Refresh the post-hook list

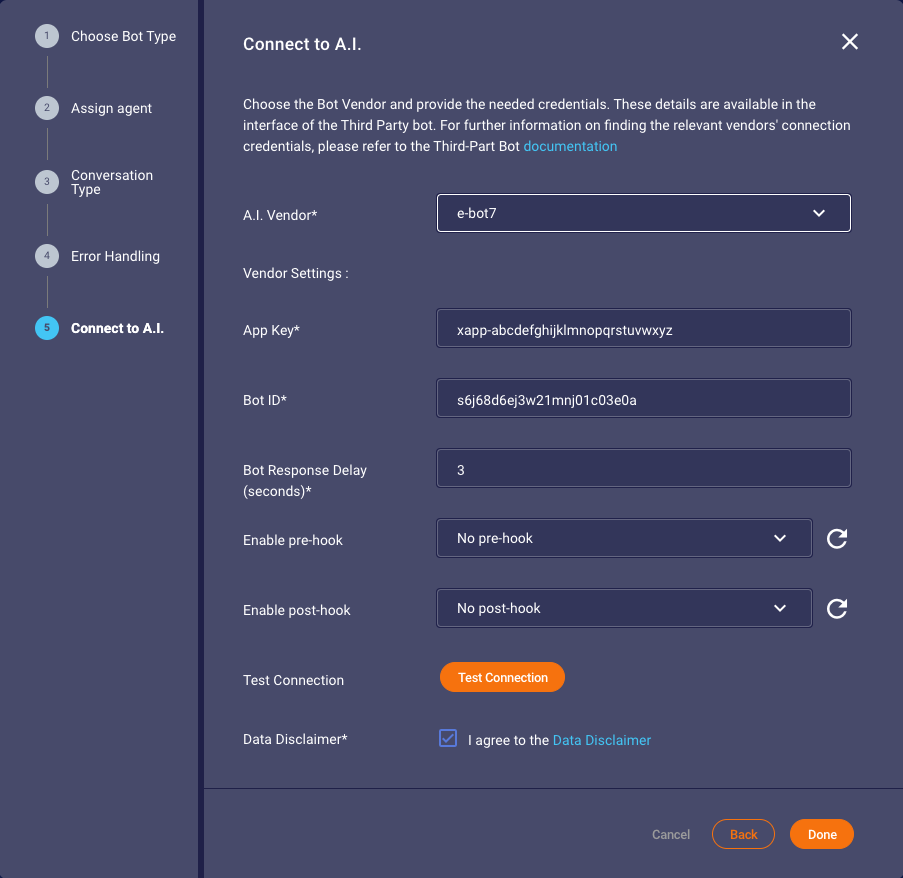(x=836, y=609)
